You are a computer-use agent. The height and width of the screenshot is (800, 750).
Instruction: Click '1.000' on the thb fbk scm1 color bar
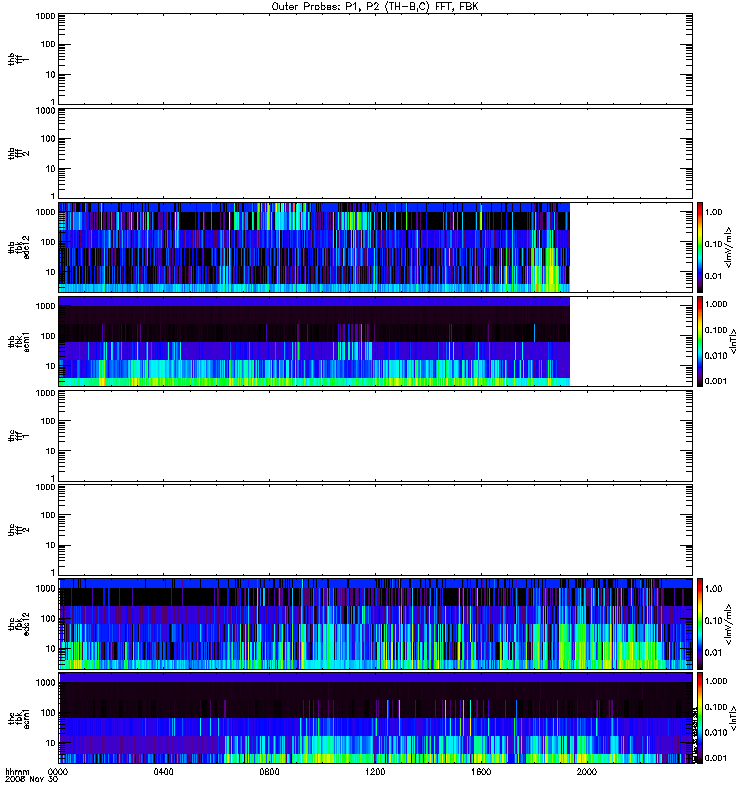click(x=716, y=304)
